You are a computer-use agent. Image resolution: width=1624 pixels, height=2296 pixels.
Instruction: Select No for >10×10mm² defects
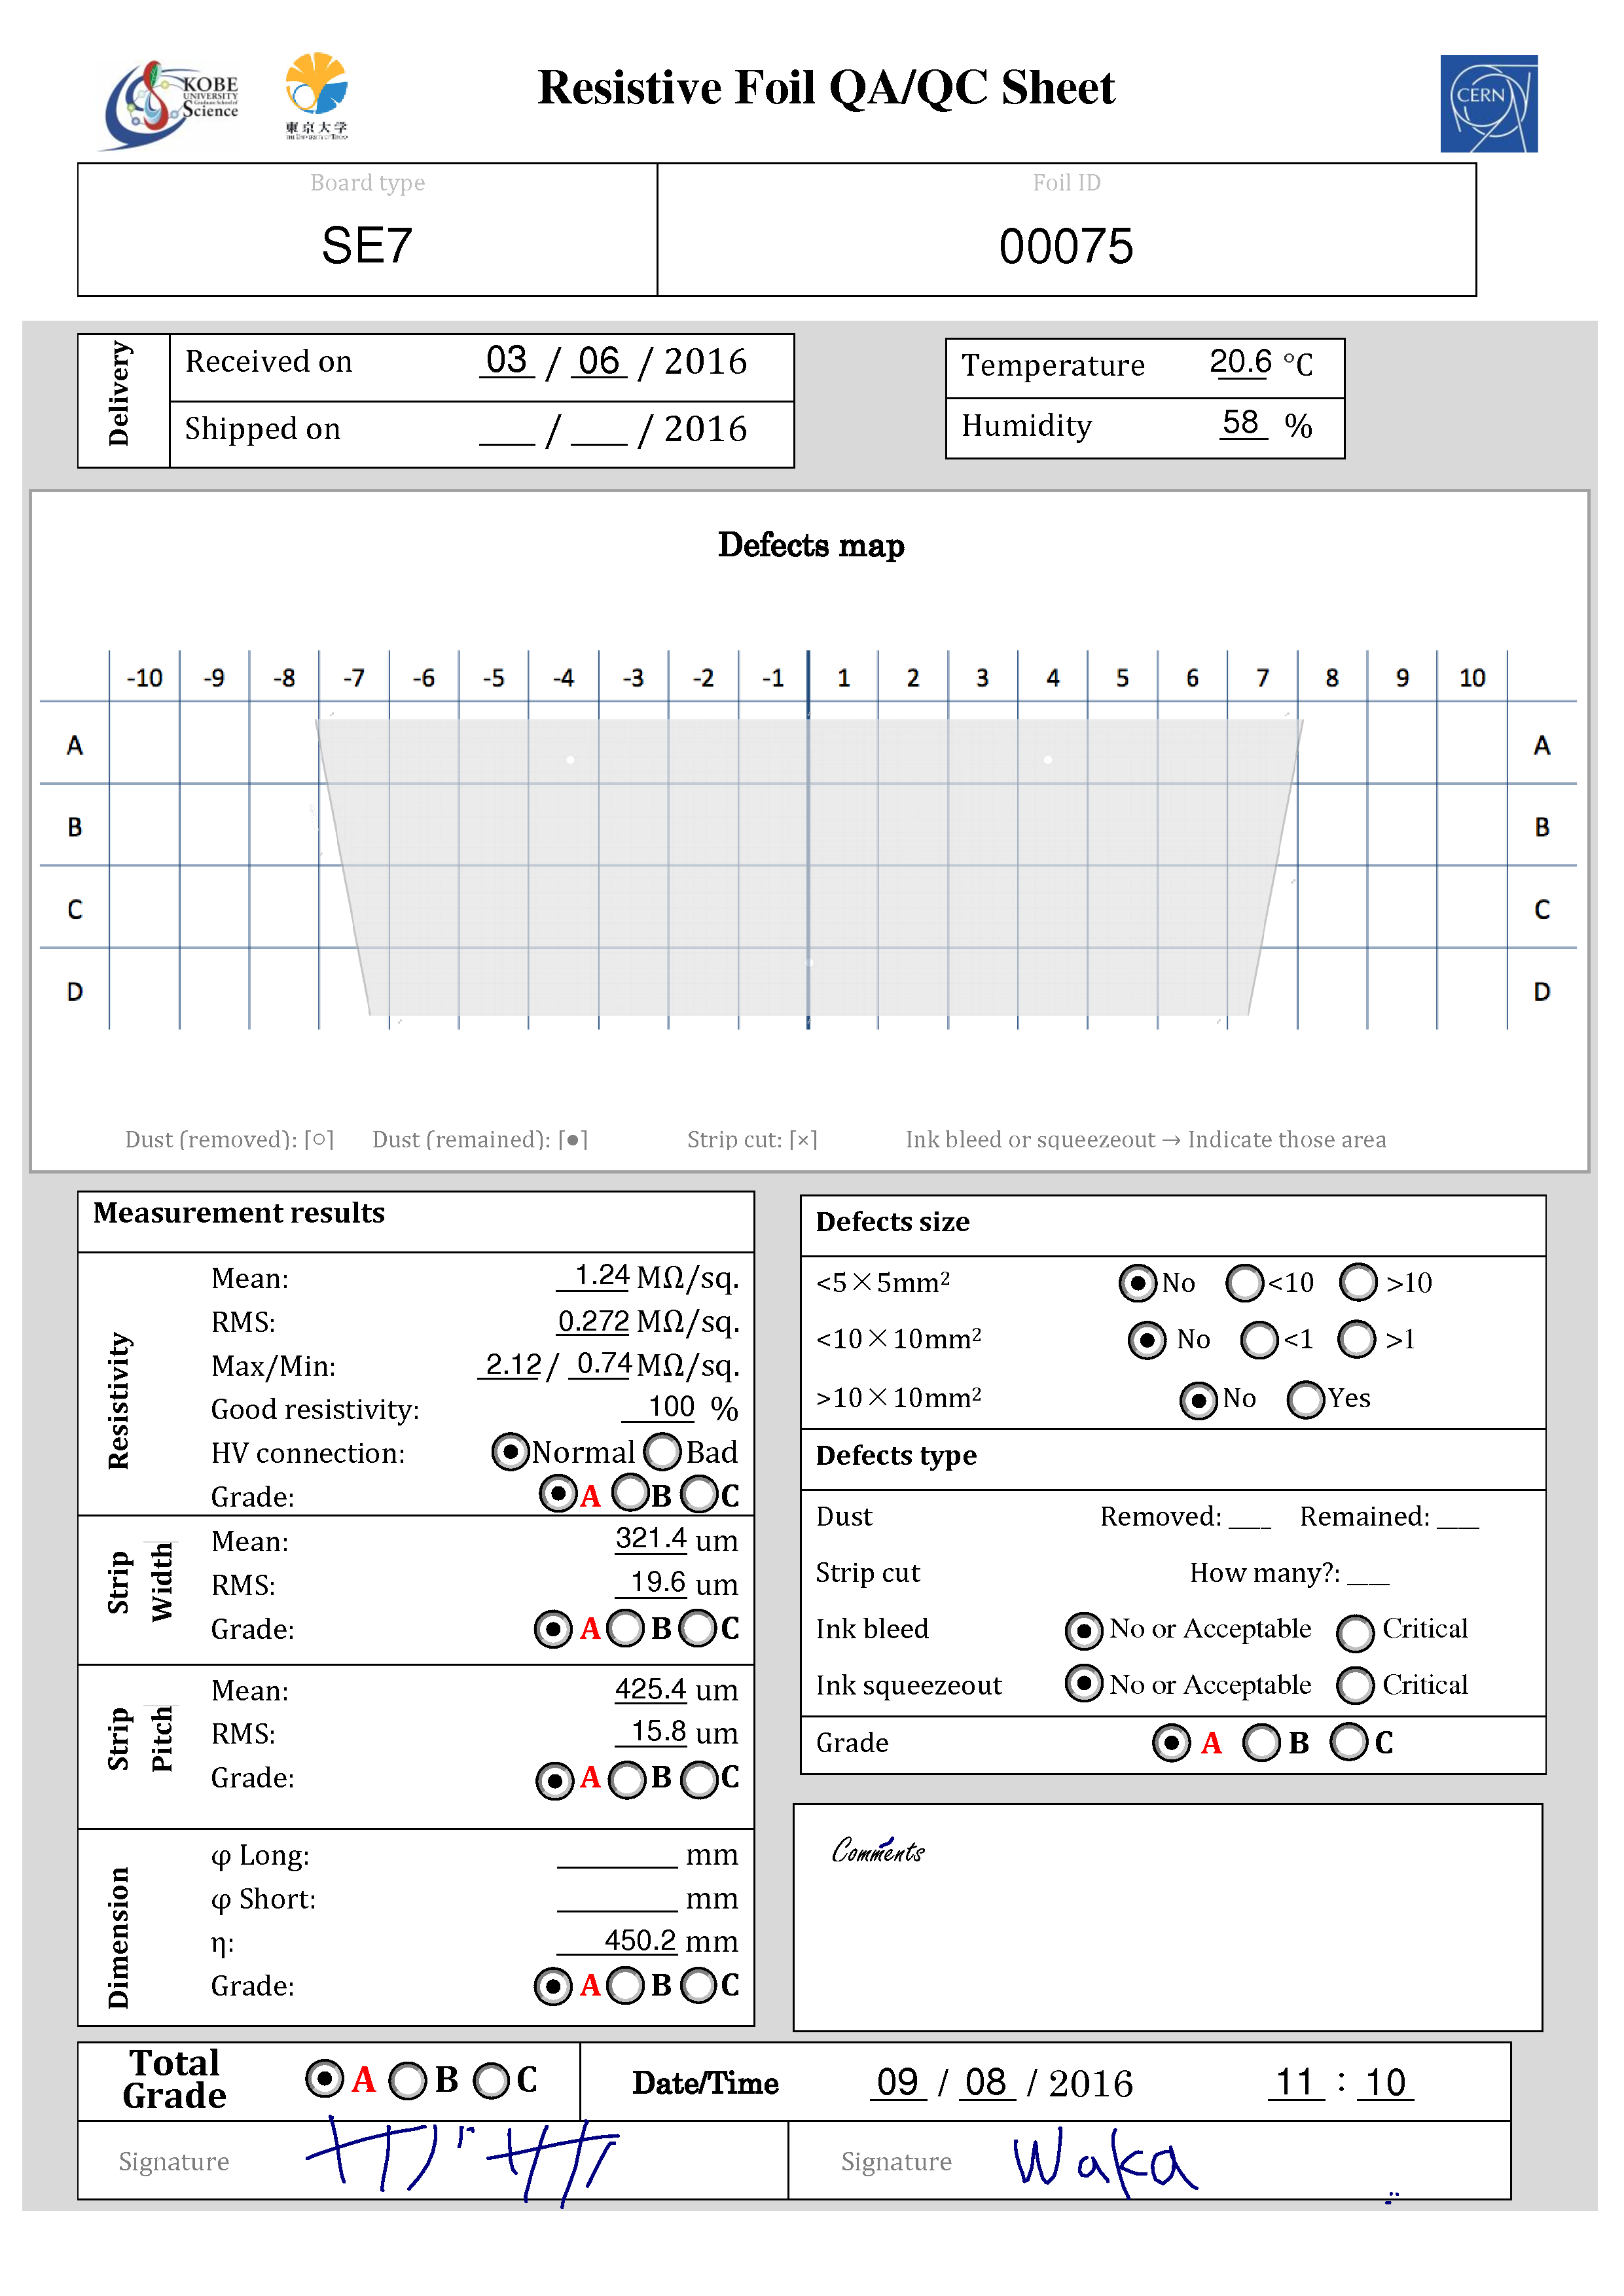click(x=1199, y=1400)
